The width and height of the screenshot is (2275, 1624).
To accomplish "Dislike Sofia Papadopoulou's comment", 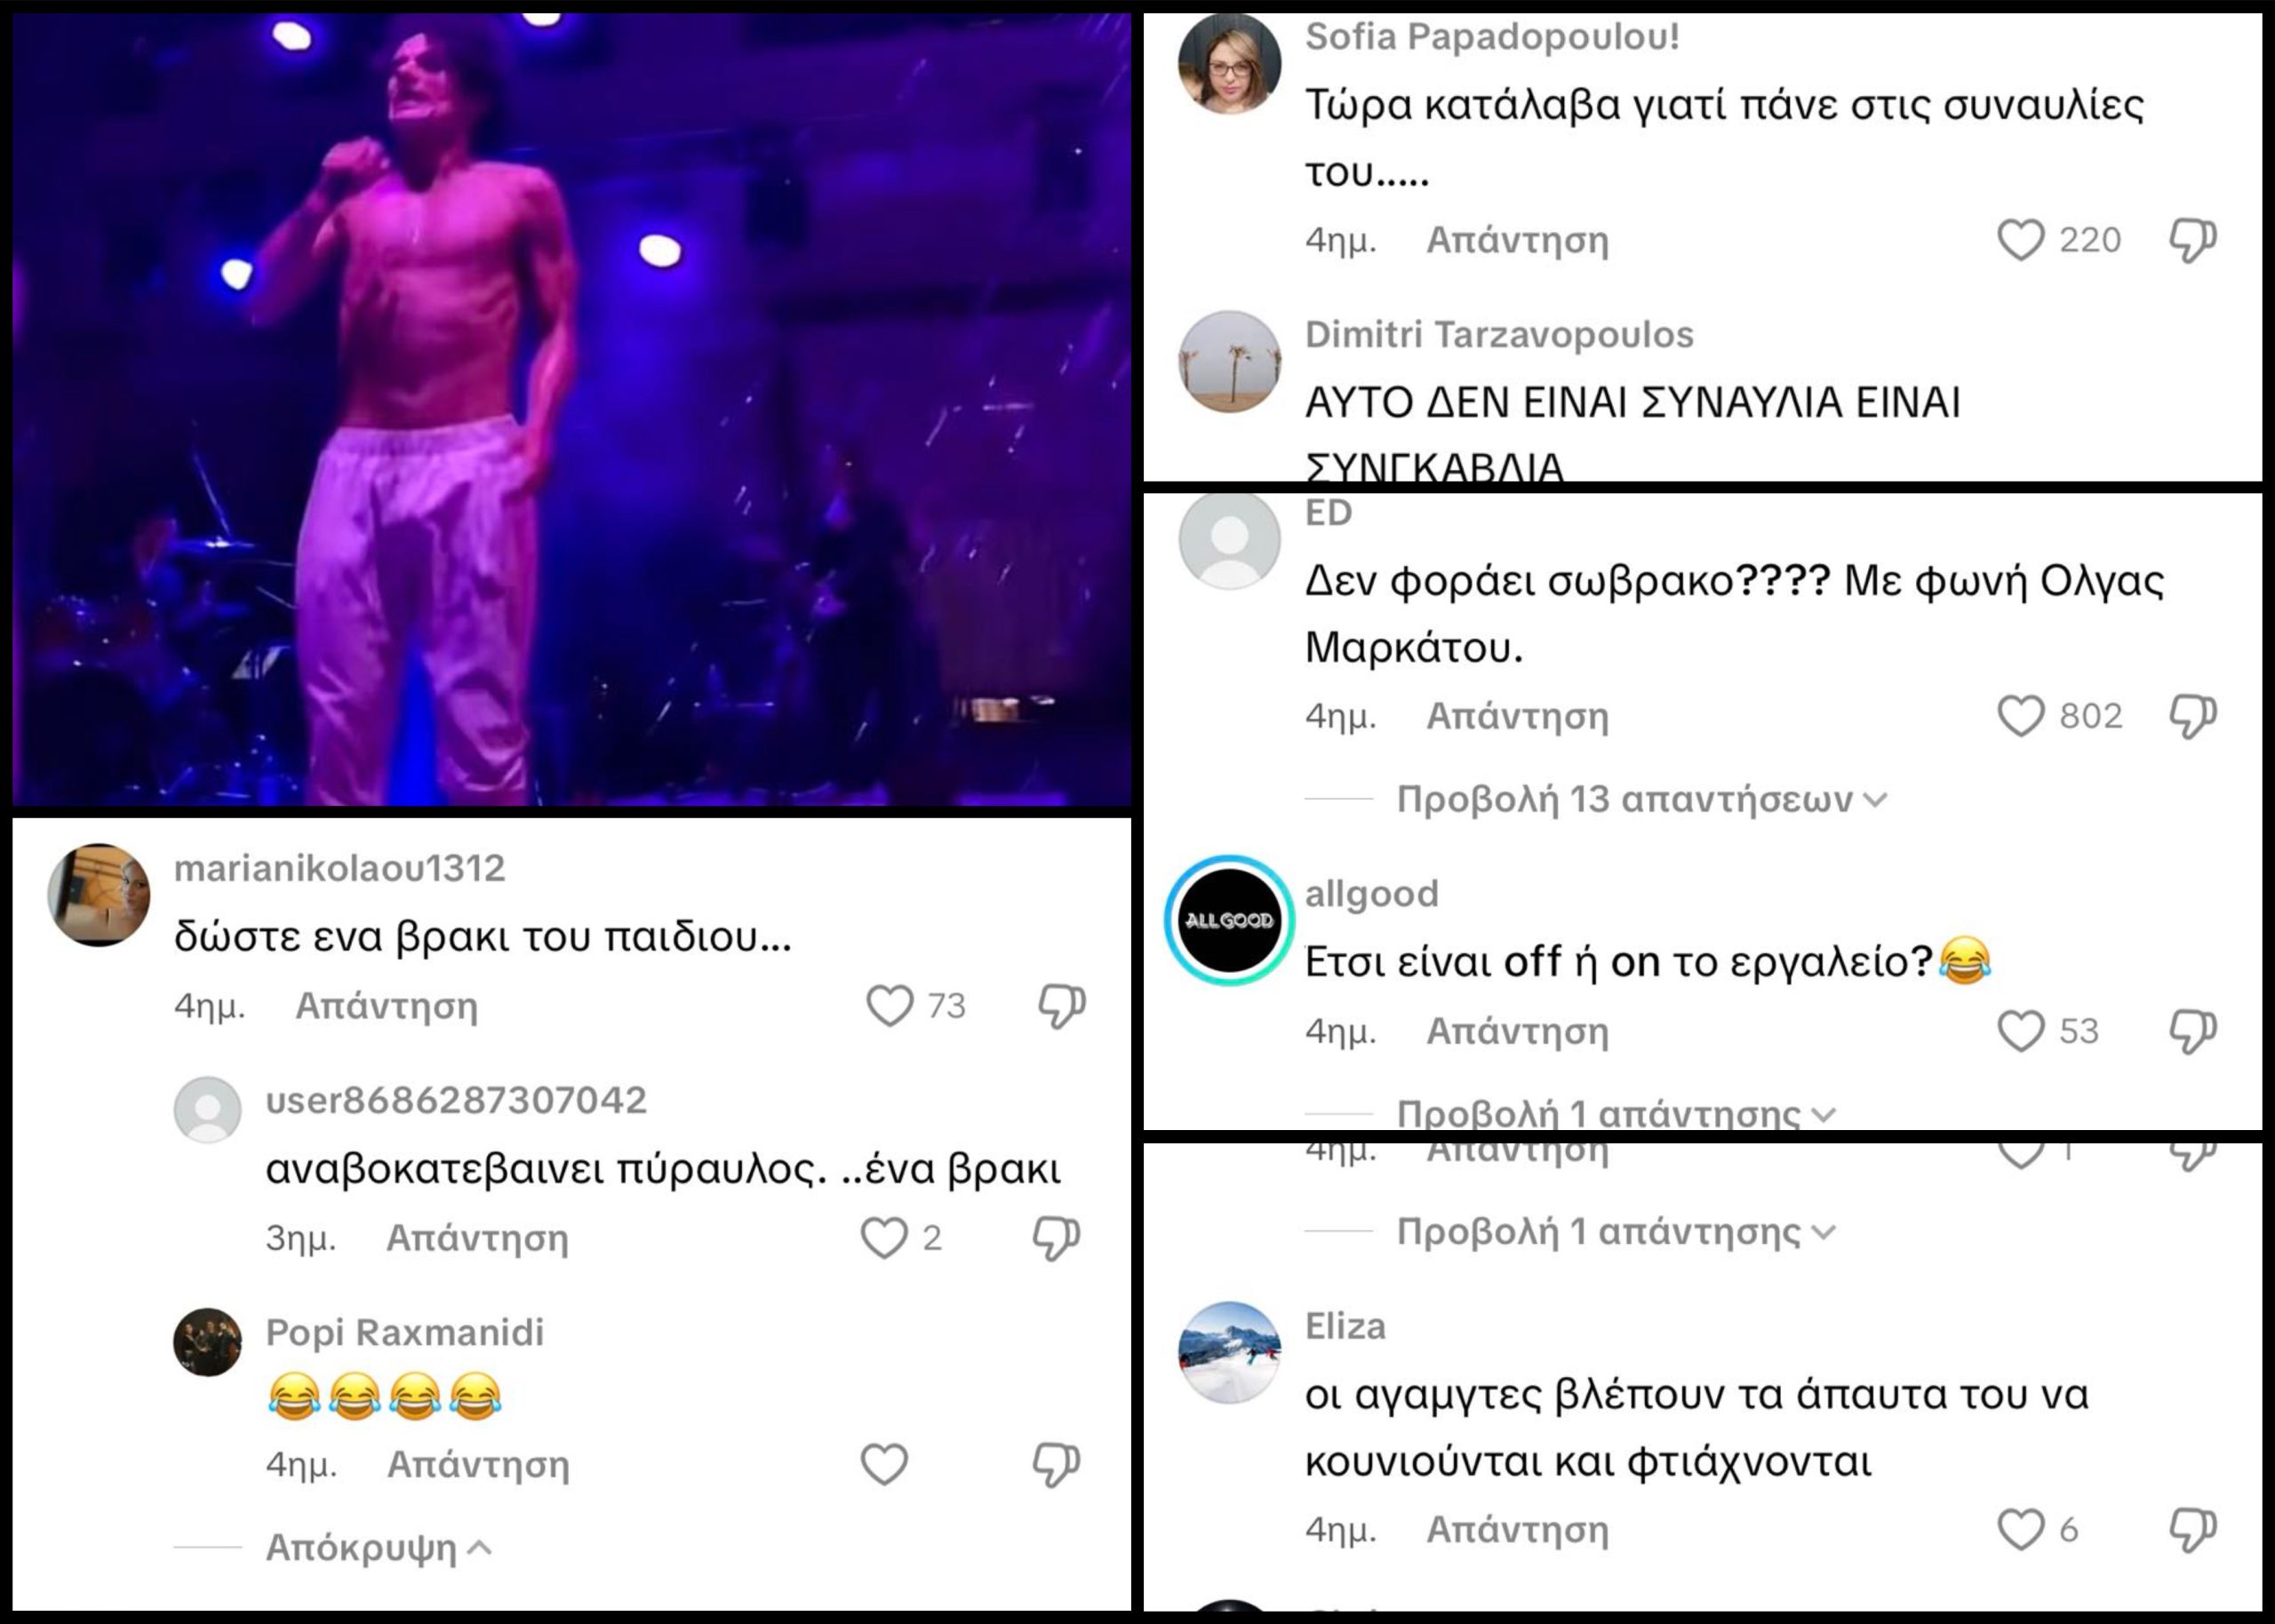I will coord(2193,241).
